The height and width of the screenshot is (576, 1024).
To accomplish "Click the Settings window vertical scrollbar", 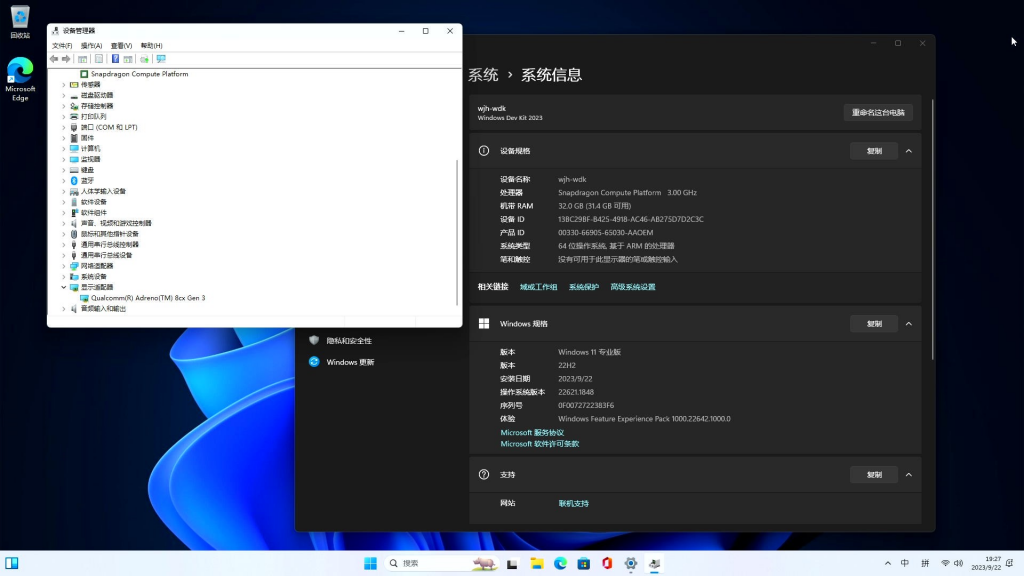I will click(x=933, y=229).
